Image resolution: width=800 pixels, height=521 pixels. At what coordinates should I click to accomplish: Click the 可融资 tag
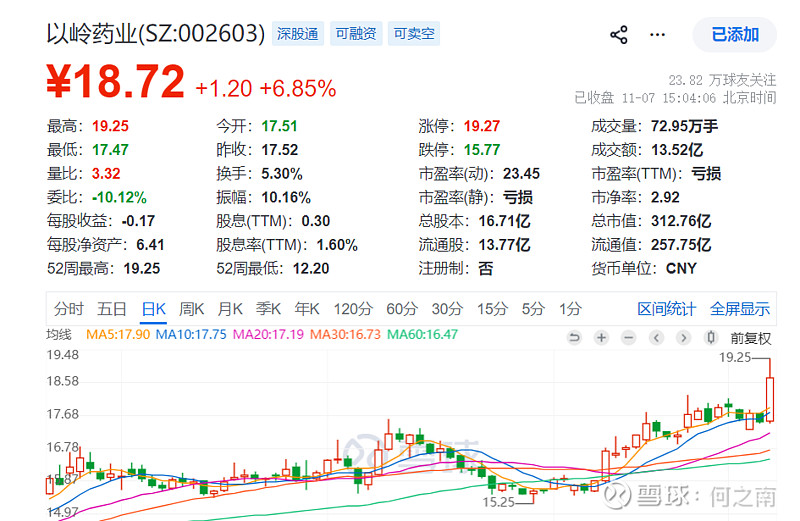(x=356, y=34)
